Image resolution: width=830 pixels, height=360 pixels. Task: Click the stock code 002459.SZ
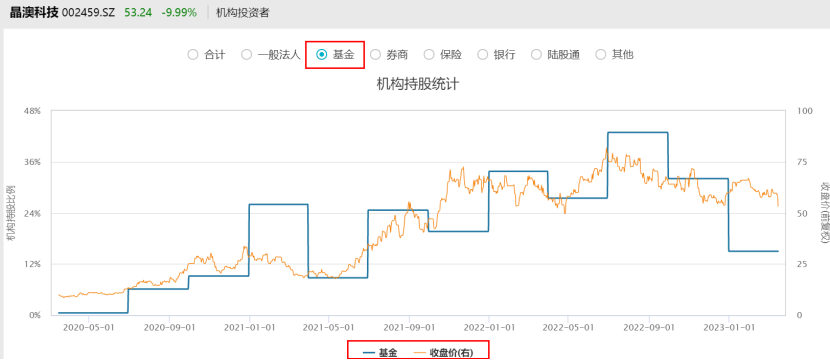88,13
